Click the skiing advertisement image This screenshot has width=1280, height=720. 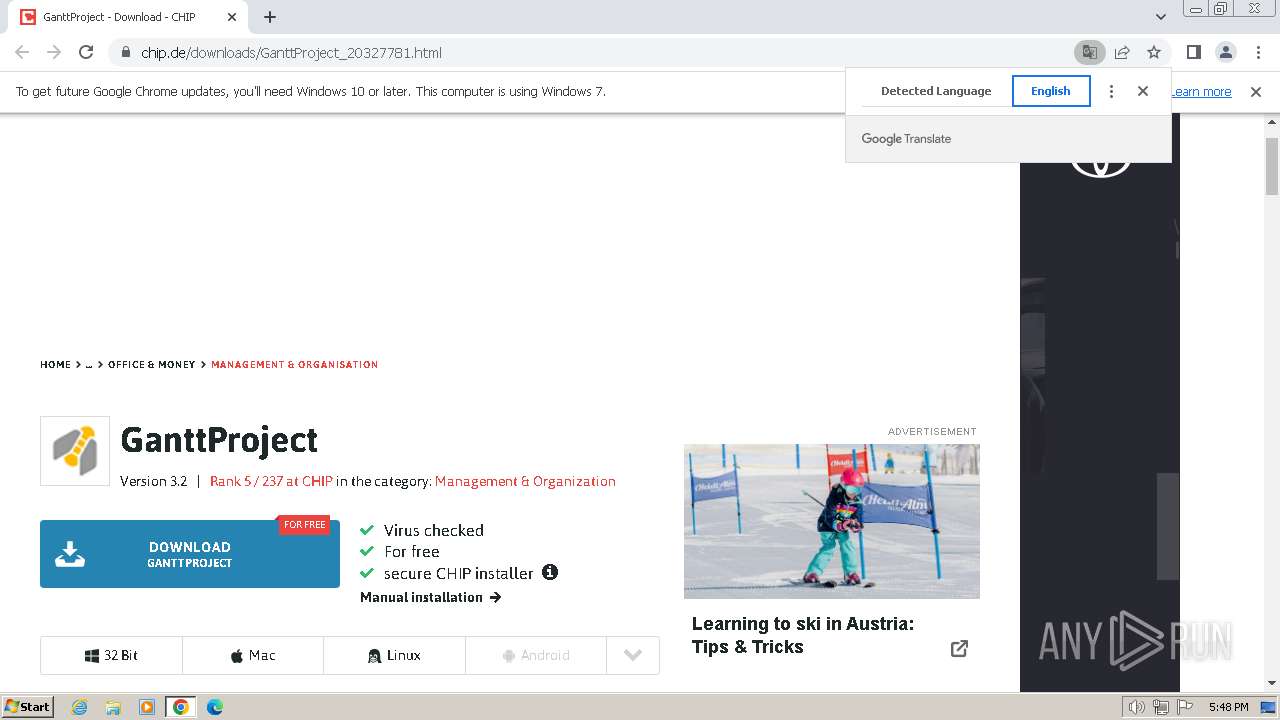[832, 521]
